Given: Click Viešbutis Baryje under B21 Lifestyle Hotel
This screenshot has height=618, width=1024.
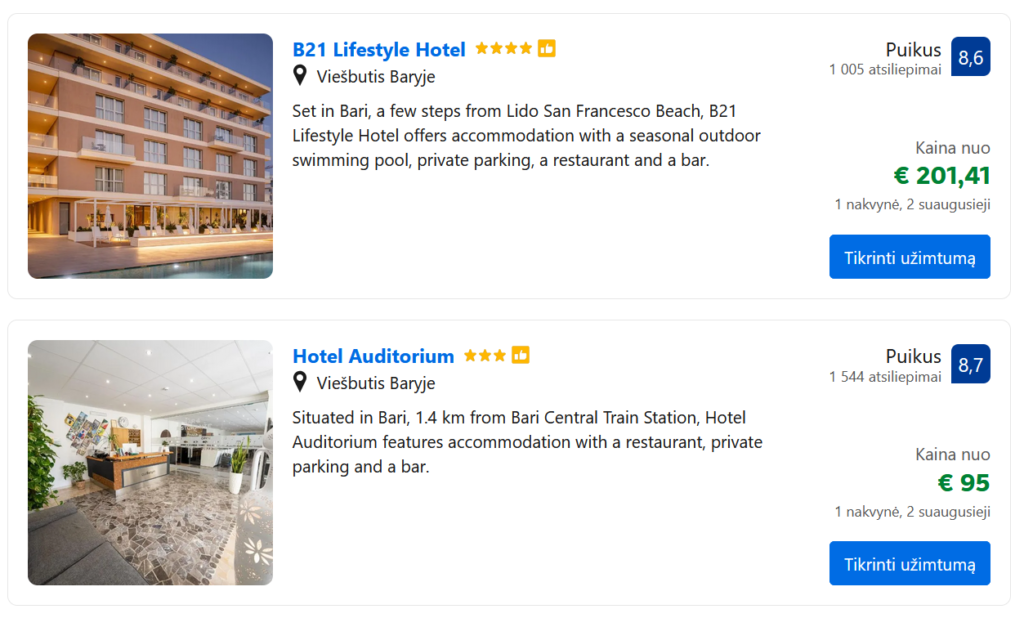Looking at the screenshot, I should [x=376, y=77].
